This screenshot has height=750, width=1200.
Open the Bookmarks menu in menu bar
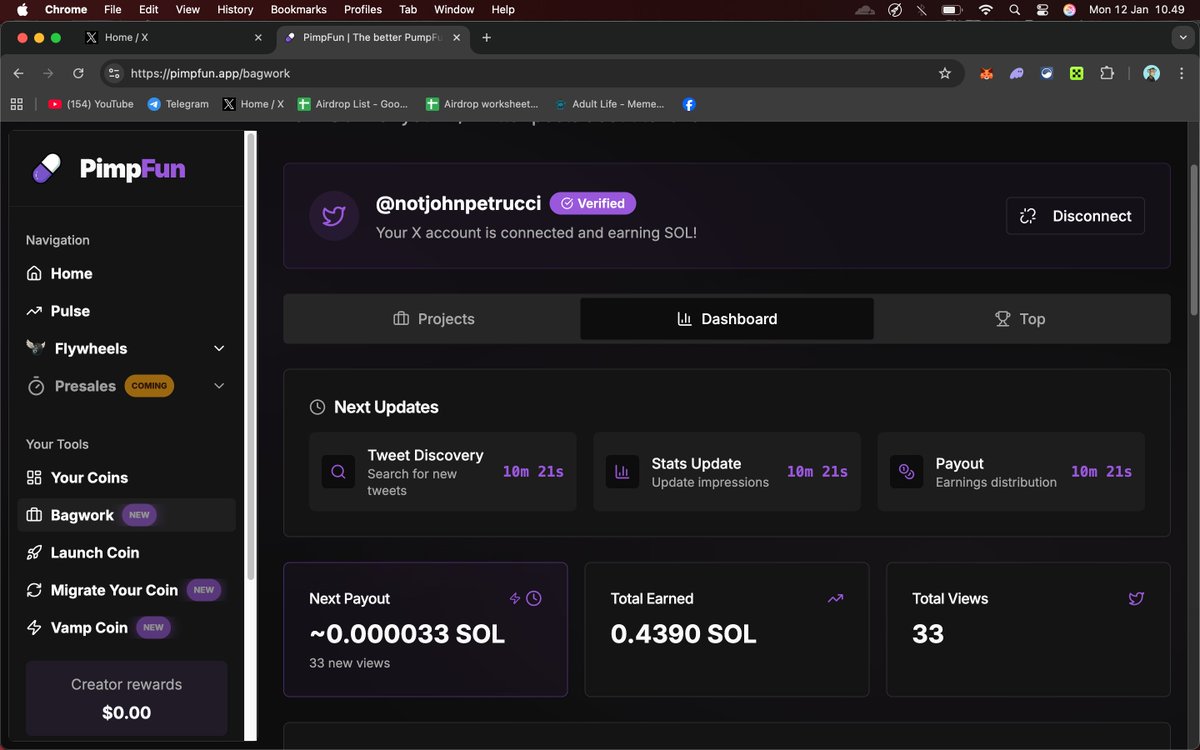coord(298,9)
